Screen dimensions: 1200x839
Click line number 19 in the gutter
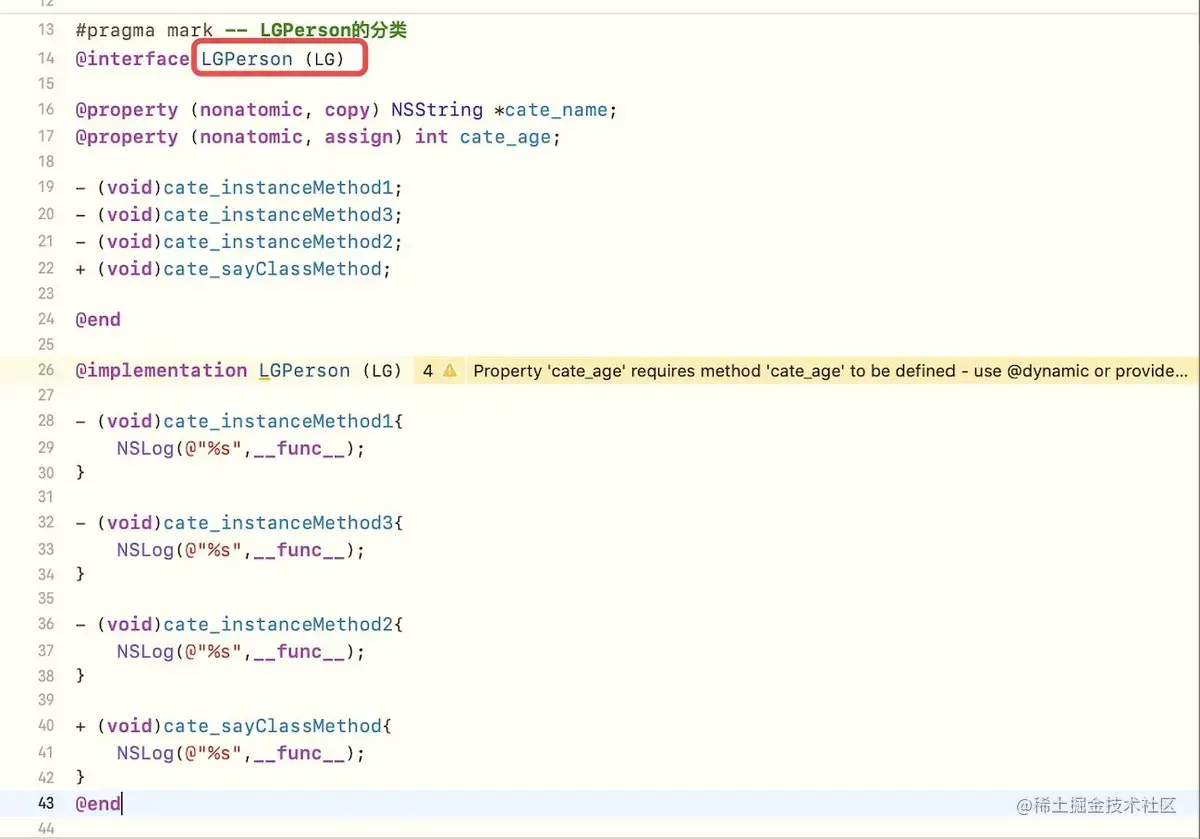tap(46, 187)
